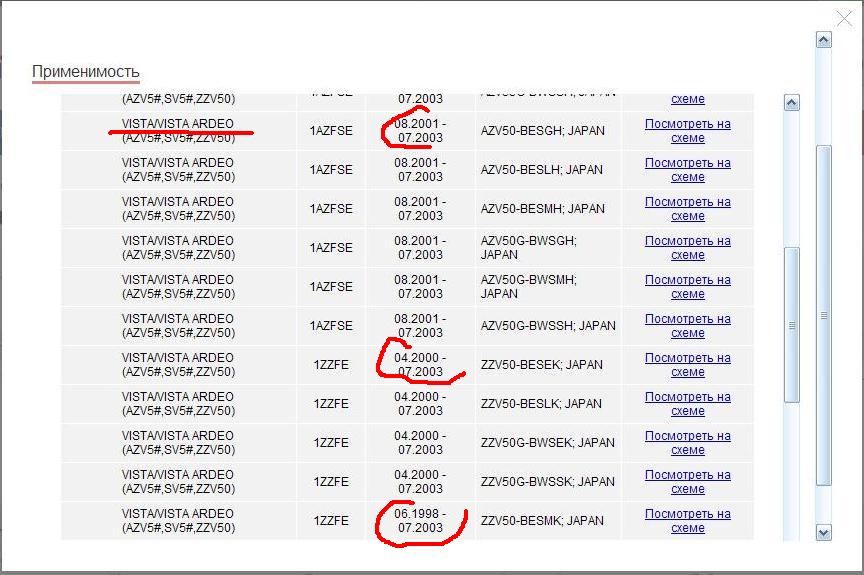Image resolution: width=864 pixels, height=575 pixels.
Task: Open 'Посмотреть на схеме' for AZV50-BESLH row
Action: tap(687, 170)
